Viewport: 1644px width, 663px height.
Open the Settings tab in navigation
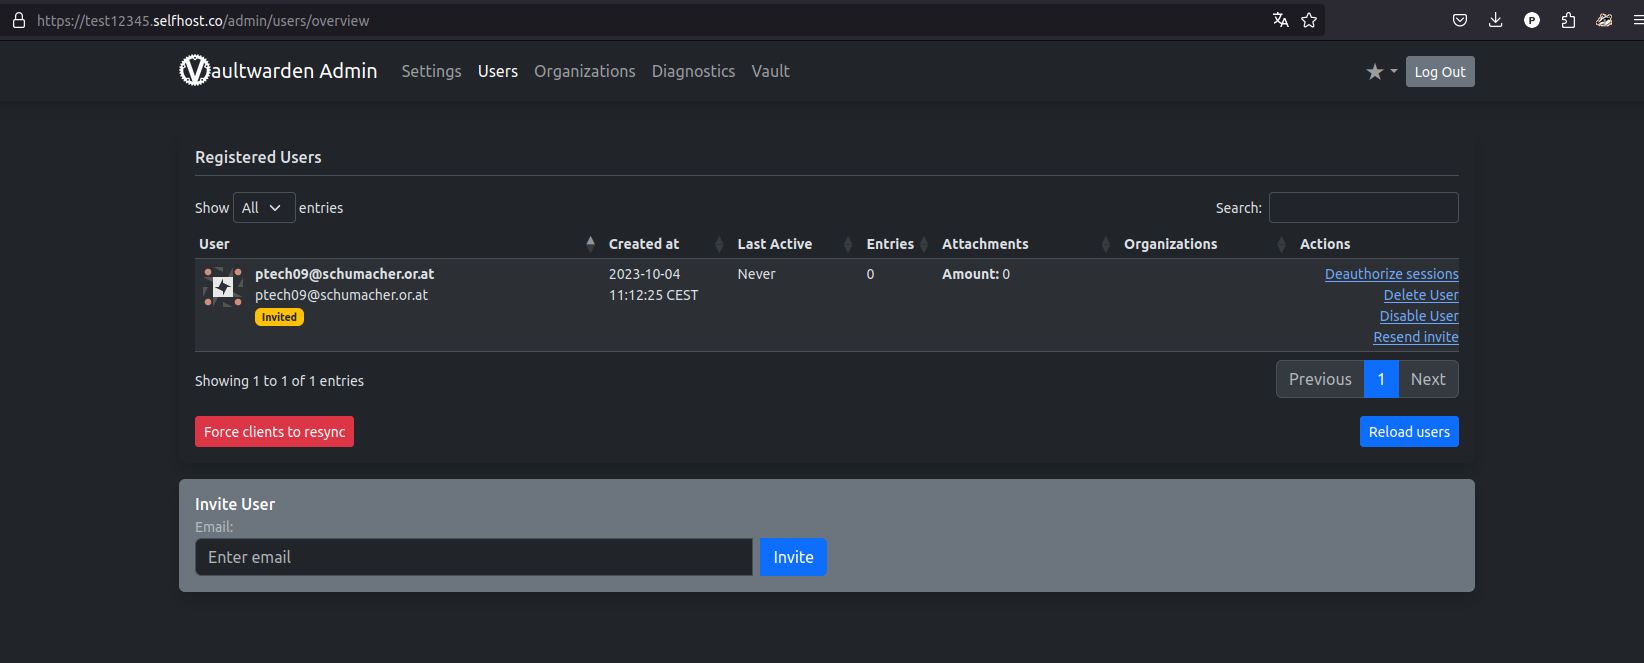click(x=431, y=71)
